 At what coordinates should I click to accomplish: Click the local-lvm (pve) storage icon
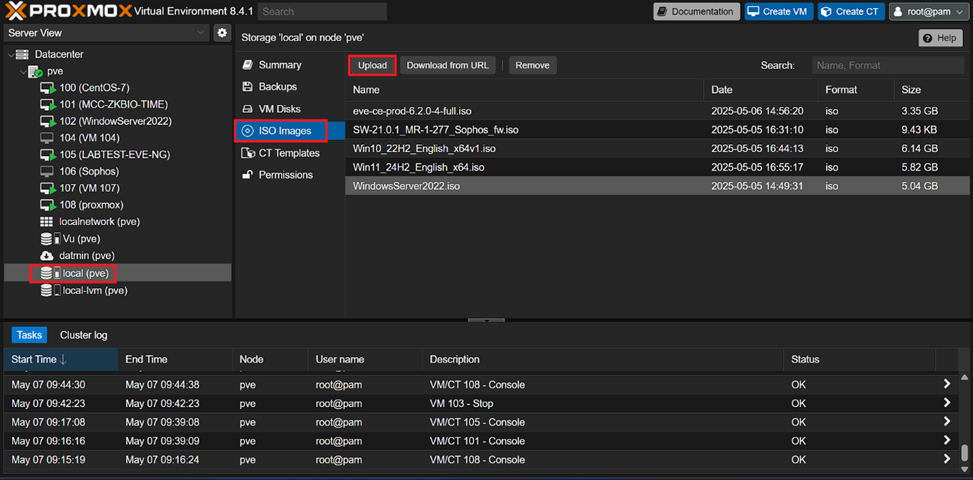pos(47,291)
